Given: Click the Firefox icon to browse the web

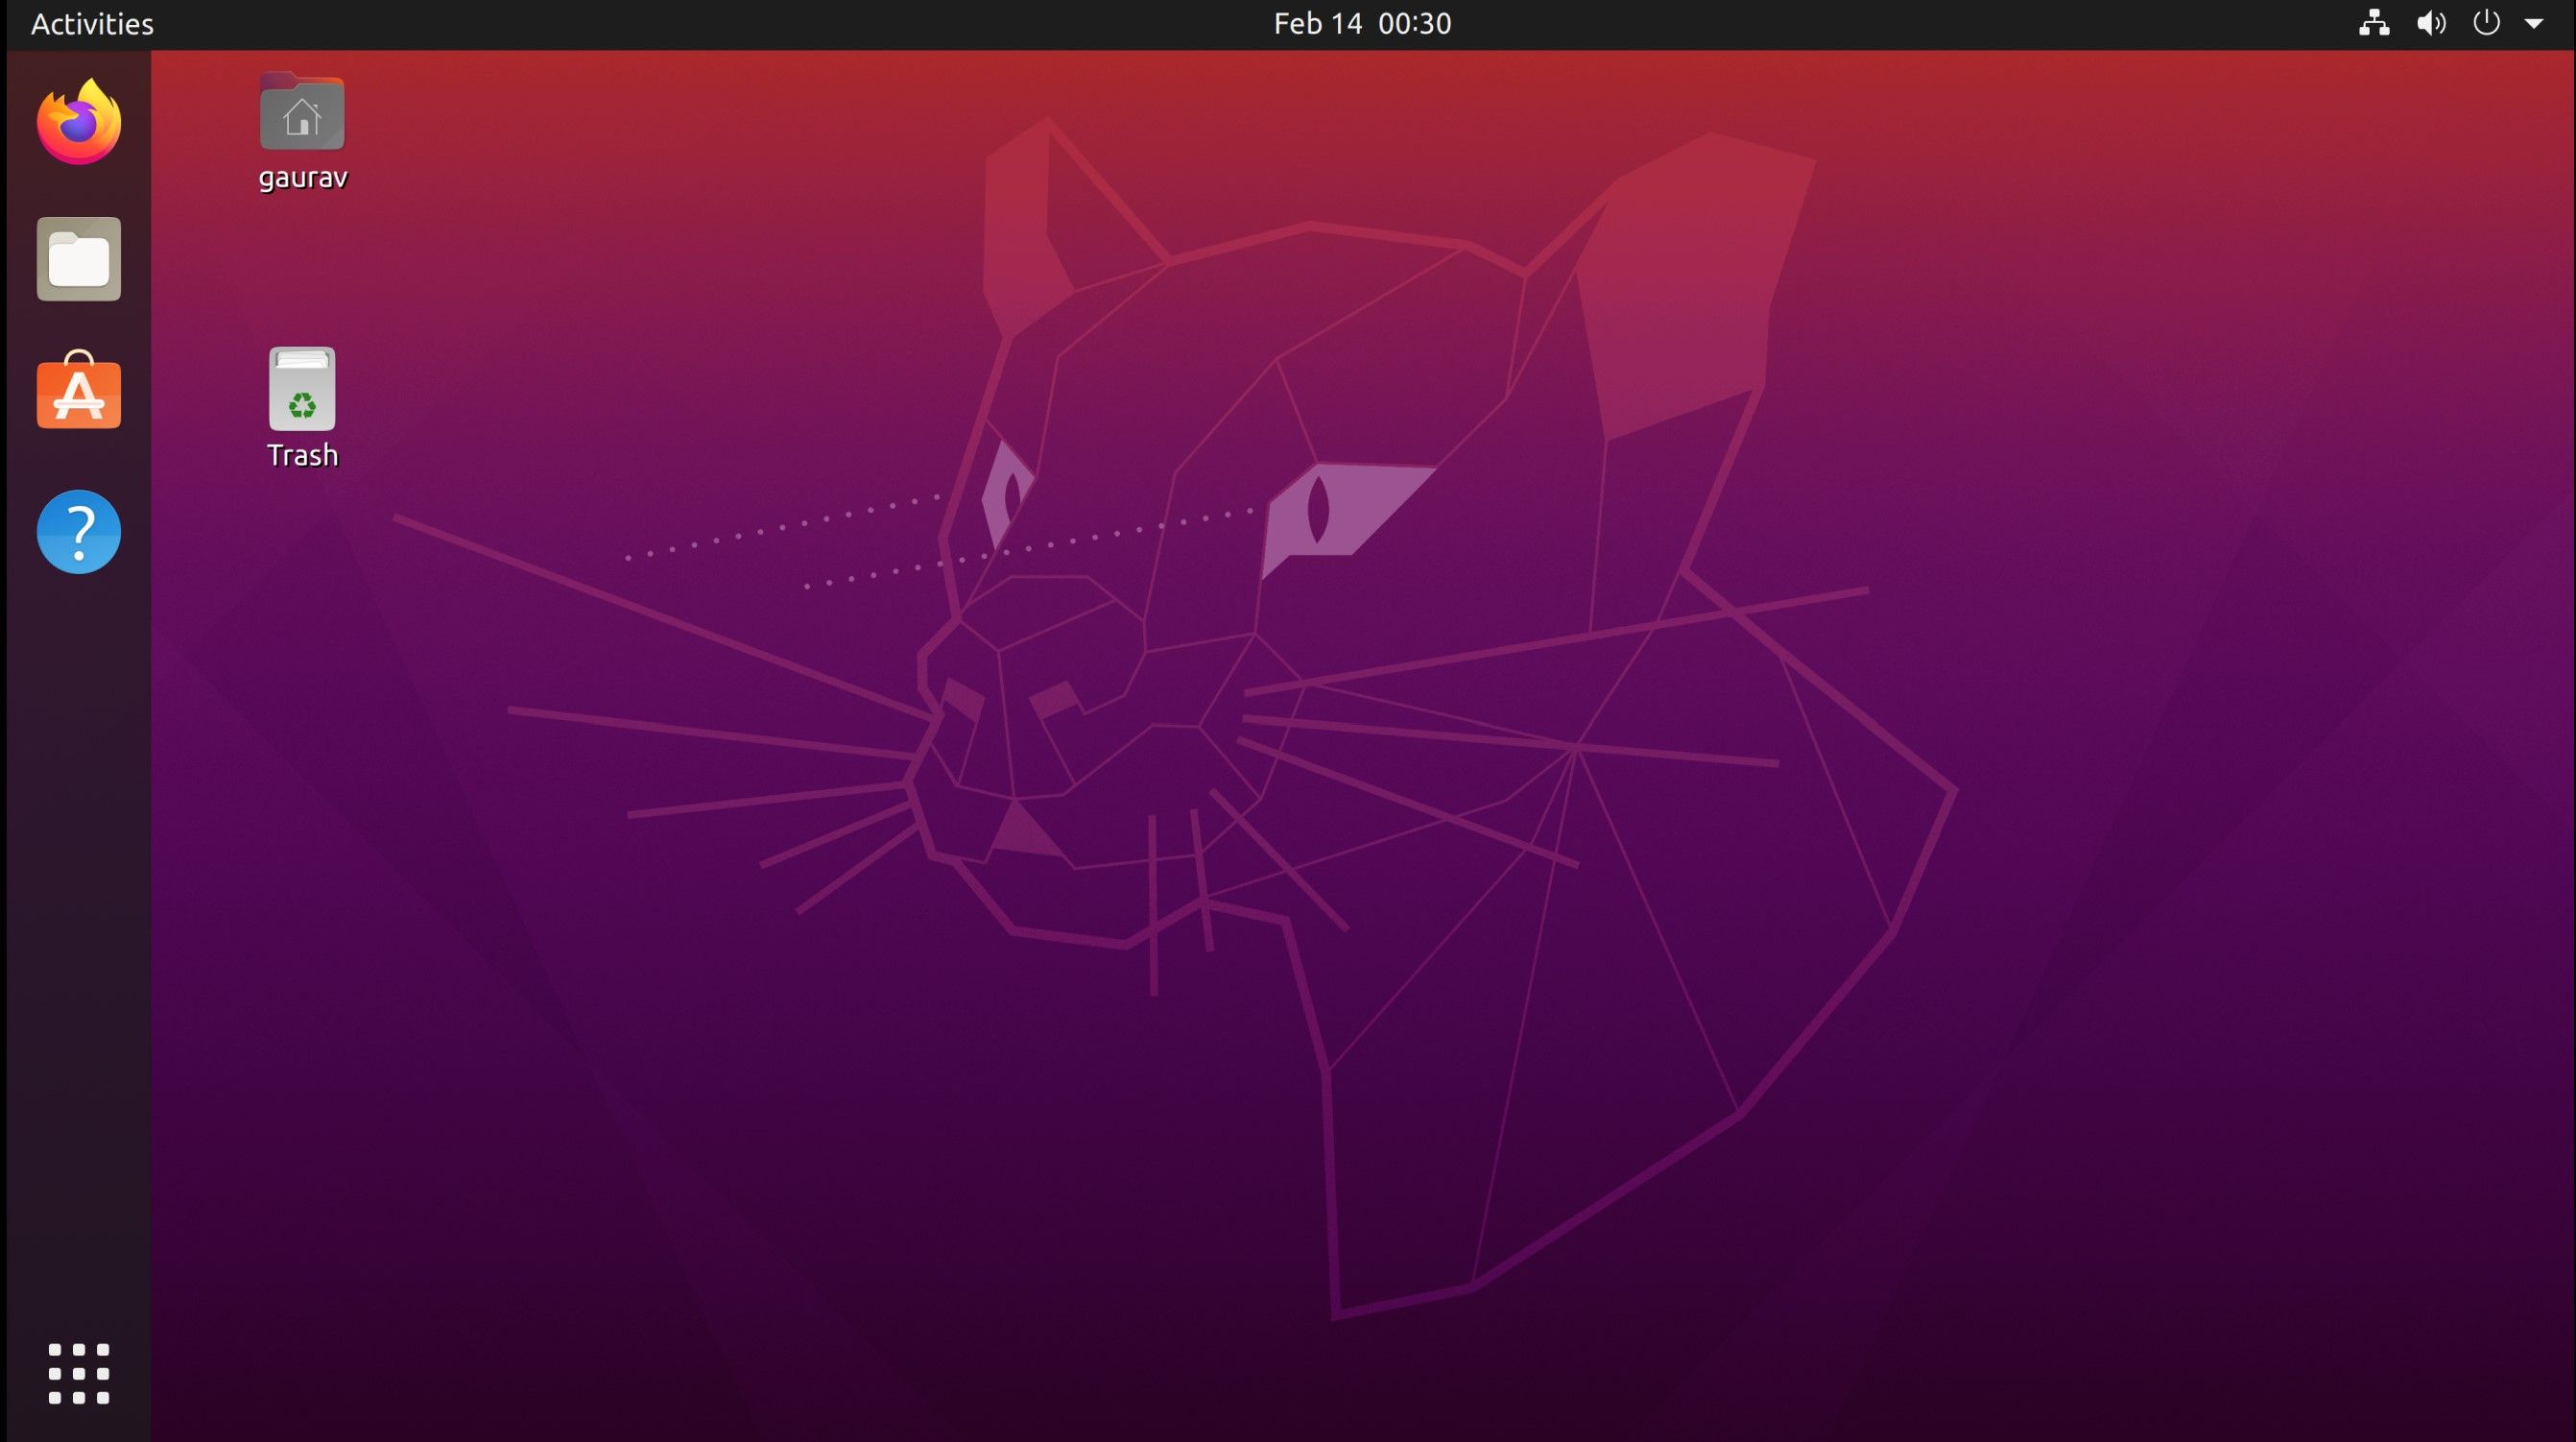Looking at the screenshot, I should pos(78,122).
